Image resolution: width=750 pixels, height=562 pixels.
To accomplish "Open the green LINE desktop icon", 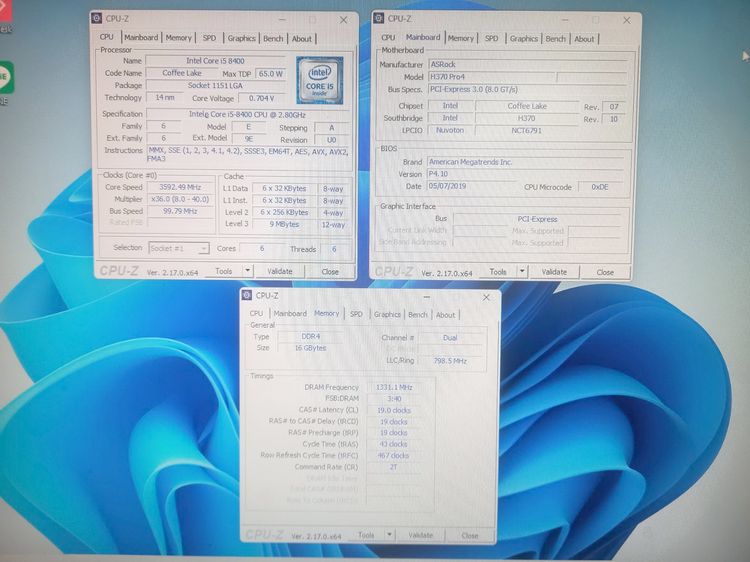I will click(6, 77).
